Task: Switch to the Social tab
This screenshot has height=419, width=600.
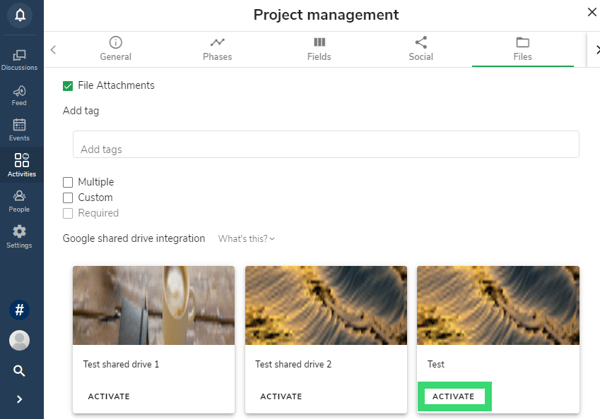Action: tap(421, 49)
